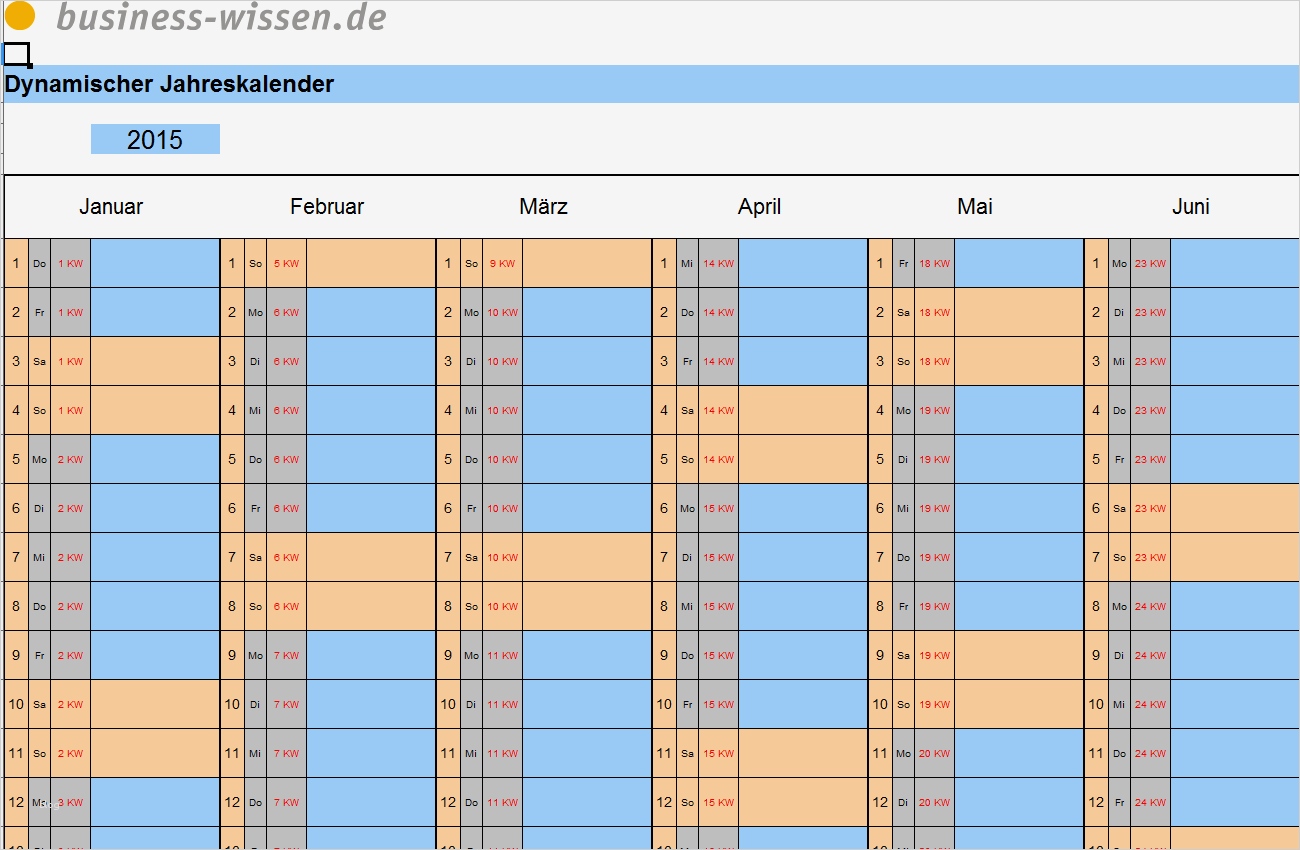This screenshot has width=1300, height=850.
Task: Click the 7 KW label on February 10
Action: [x=286, y=704]
